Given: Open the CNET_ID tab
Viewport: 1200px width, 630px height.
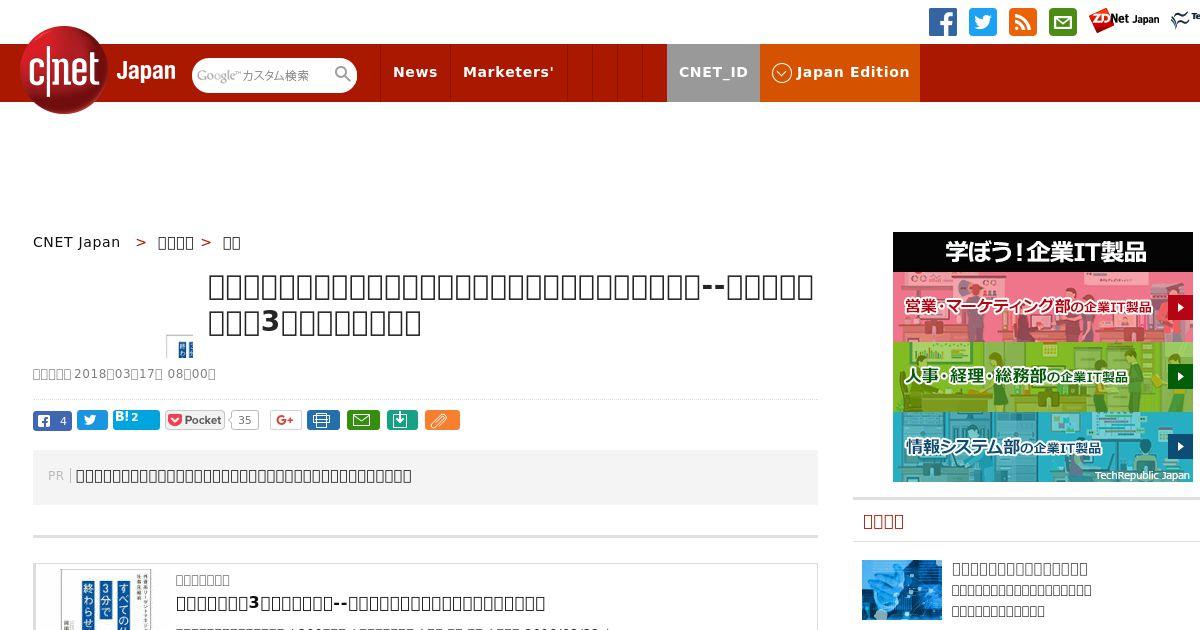Looking at the screenshot, I should pos(713,72).
